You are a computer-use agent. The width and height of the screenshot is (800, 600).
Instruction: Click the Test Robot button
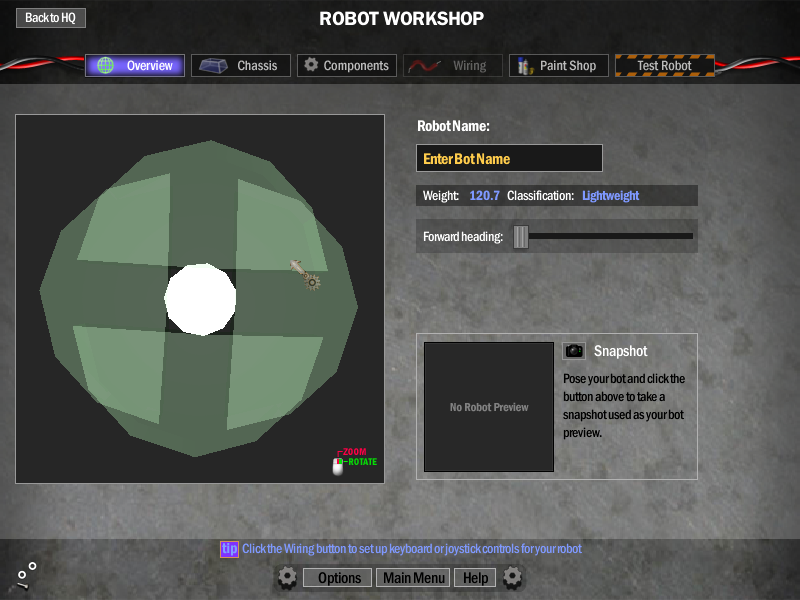click(664, 65)
